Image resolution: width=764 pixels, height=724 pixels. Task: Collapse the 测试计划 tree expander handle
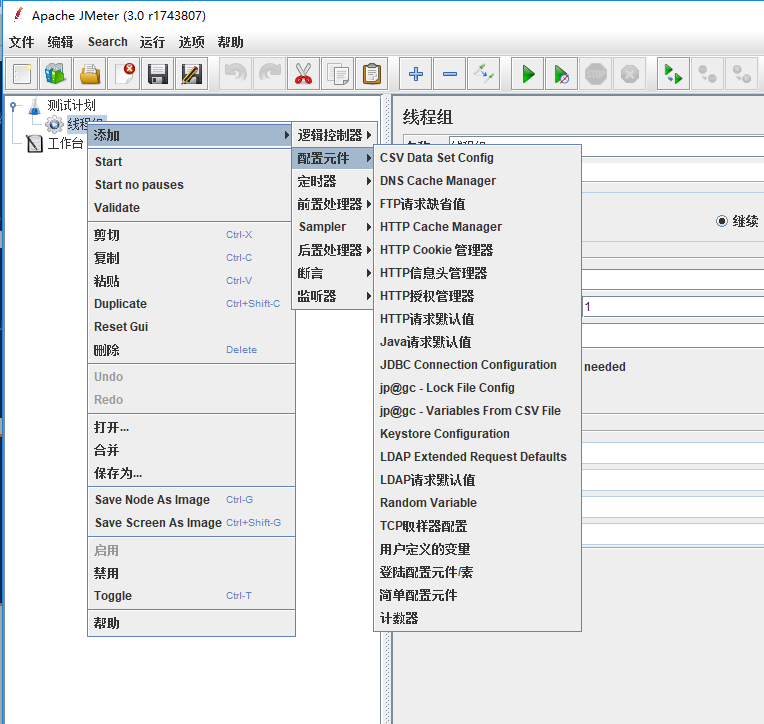[x=13, y=105]
